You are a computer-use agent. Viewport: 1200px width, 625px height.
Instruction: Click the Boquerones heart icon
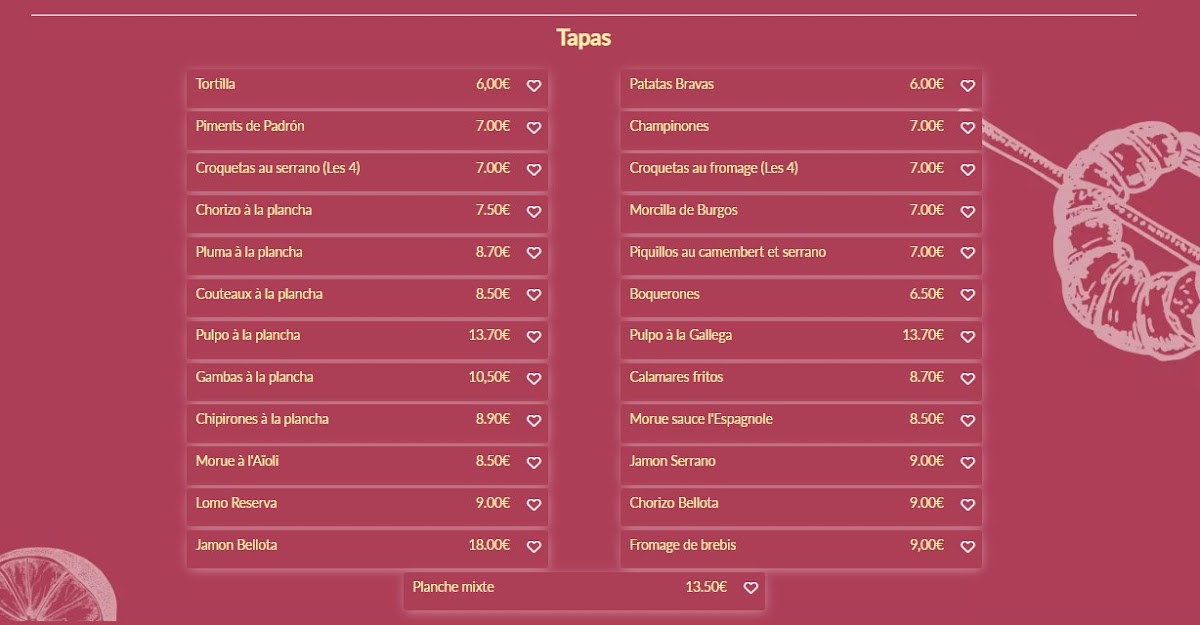coord(968,296)
